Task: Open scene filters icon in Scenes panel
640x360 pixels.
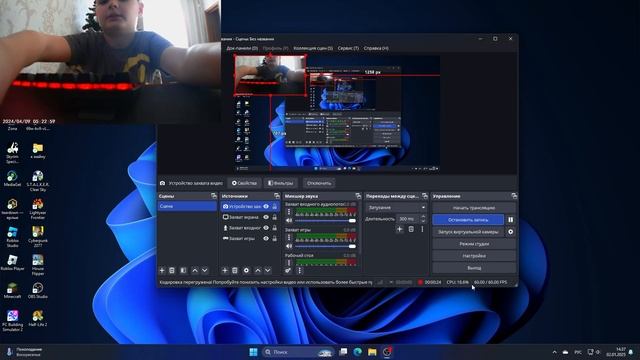Action: [x=184, y=270]
